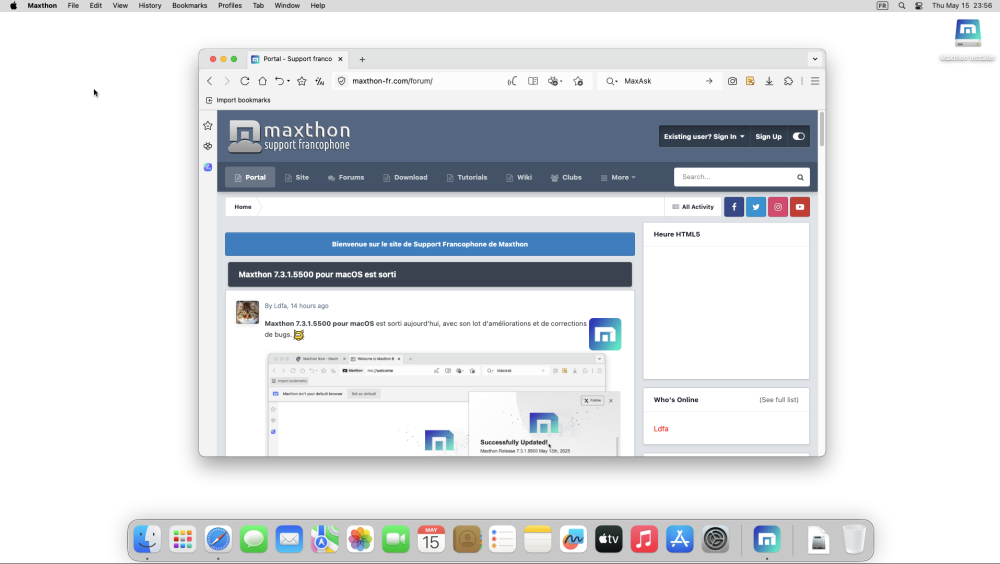Go to the browser home page icon
This screenshot has height=564, width=1000.
[x=262, y=81]
